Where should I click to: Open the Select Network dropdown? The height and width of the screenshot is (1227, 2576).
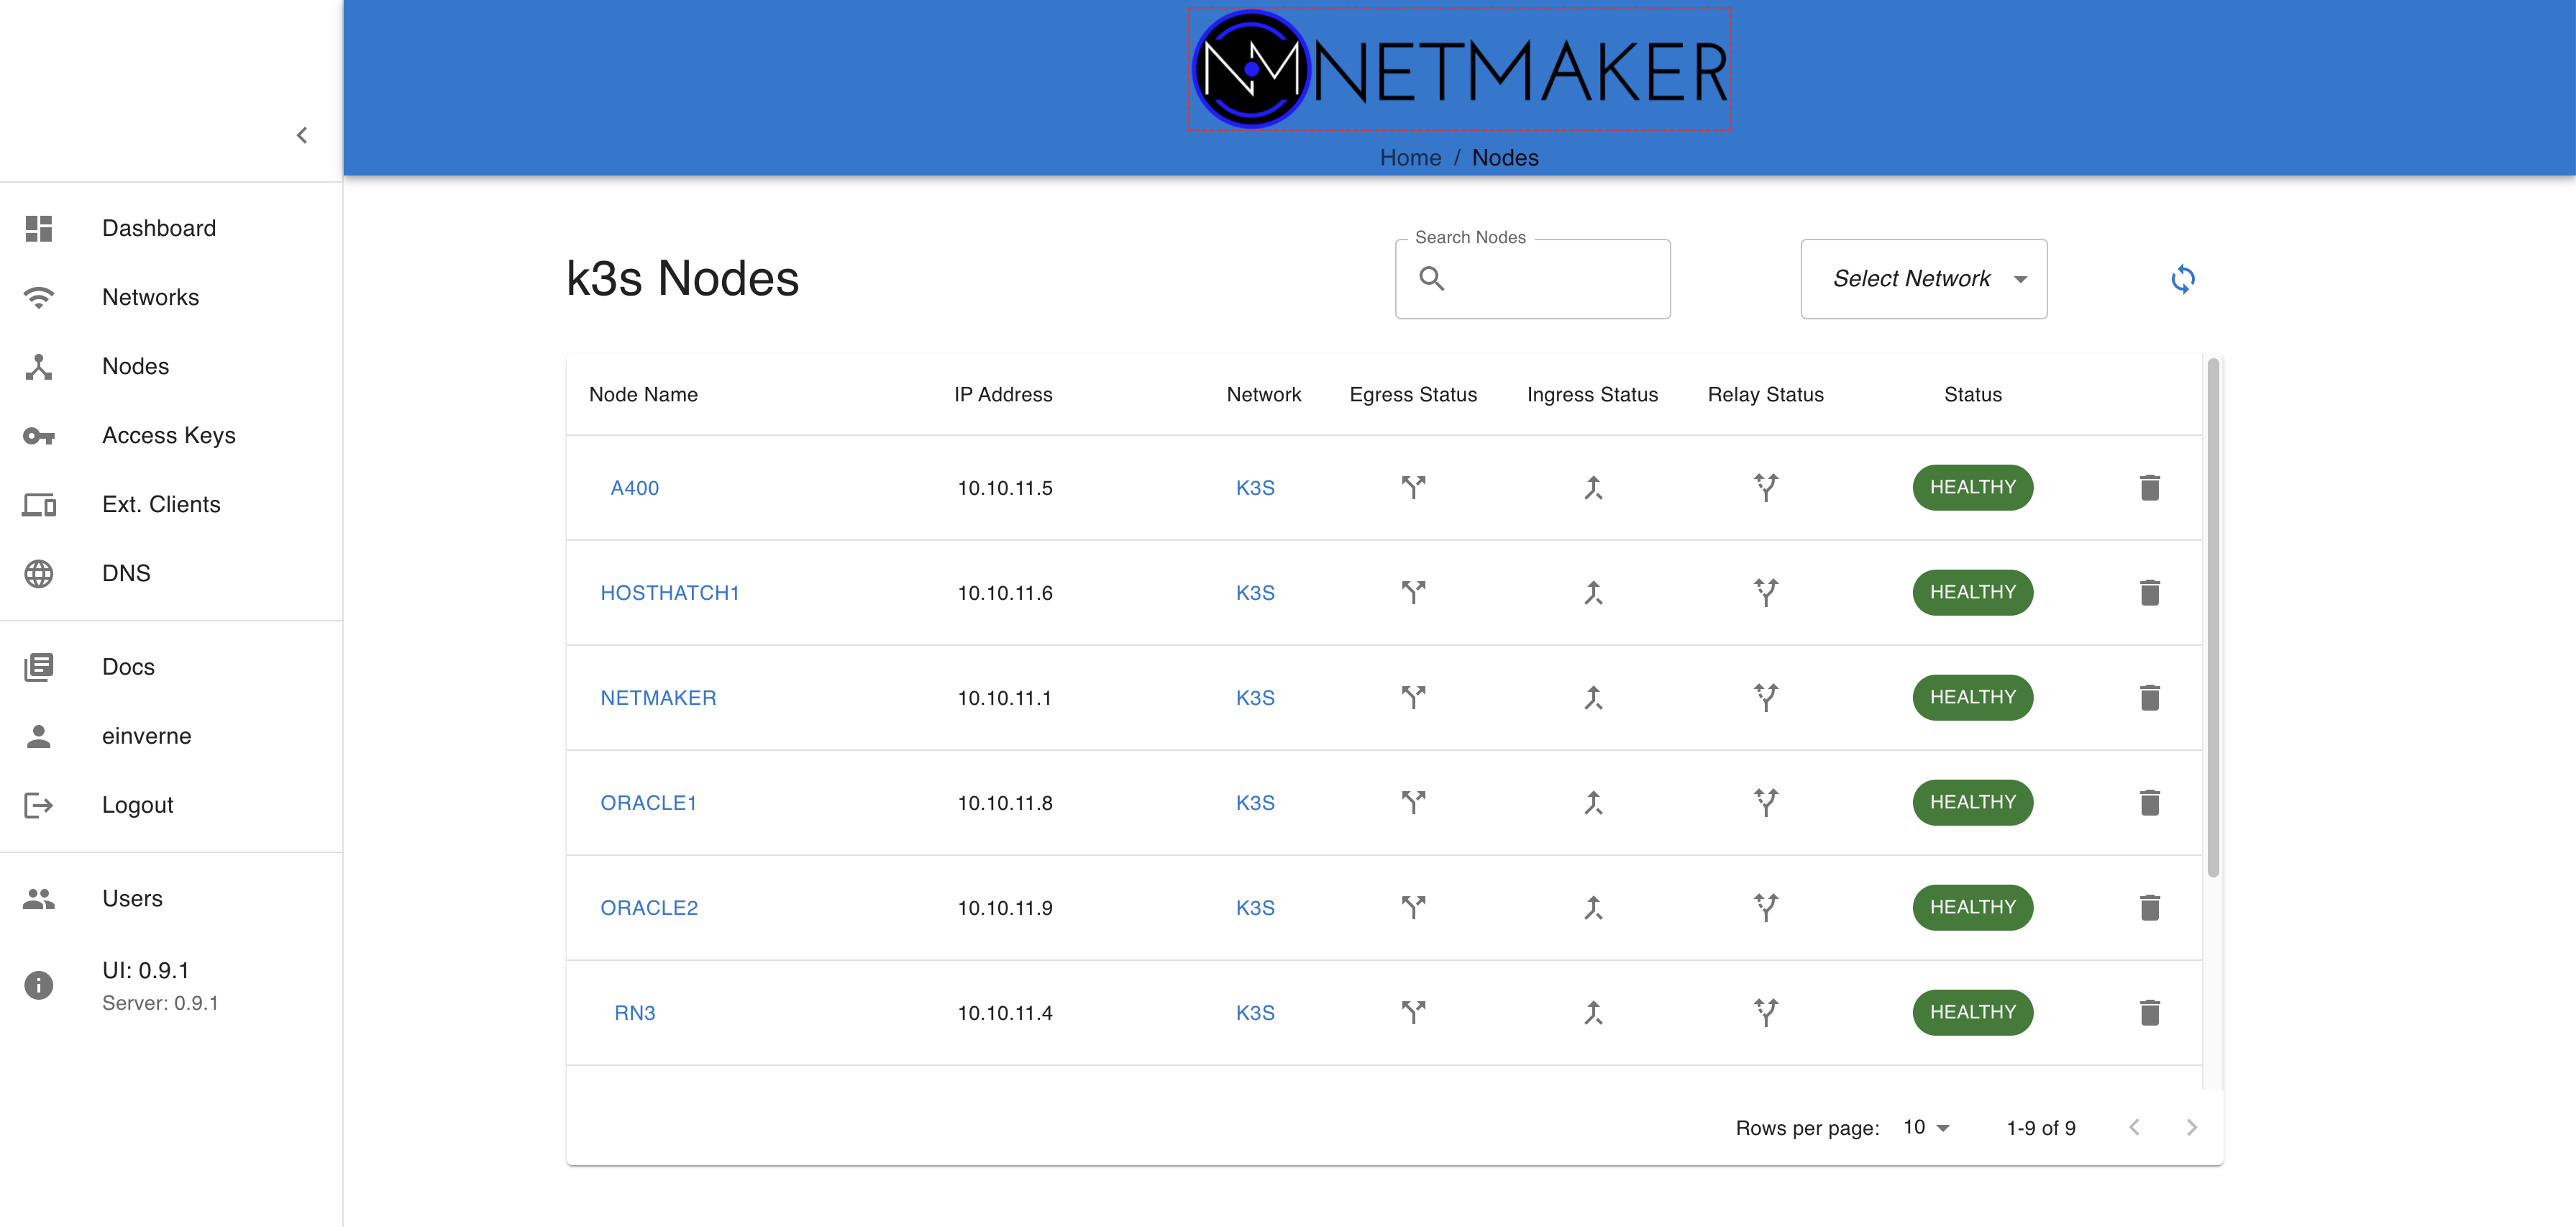1923,279
